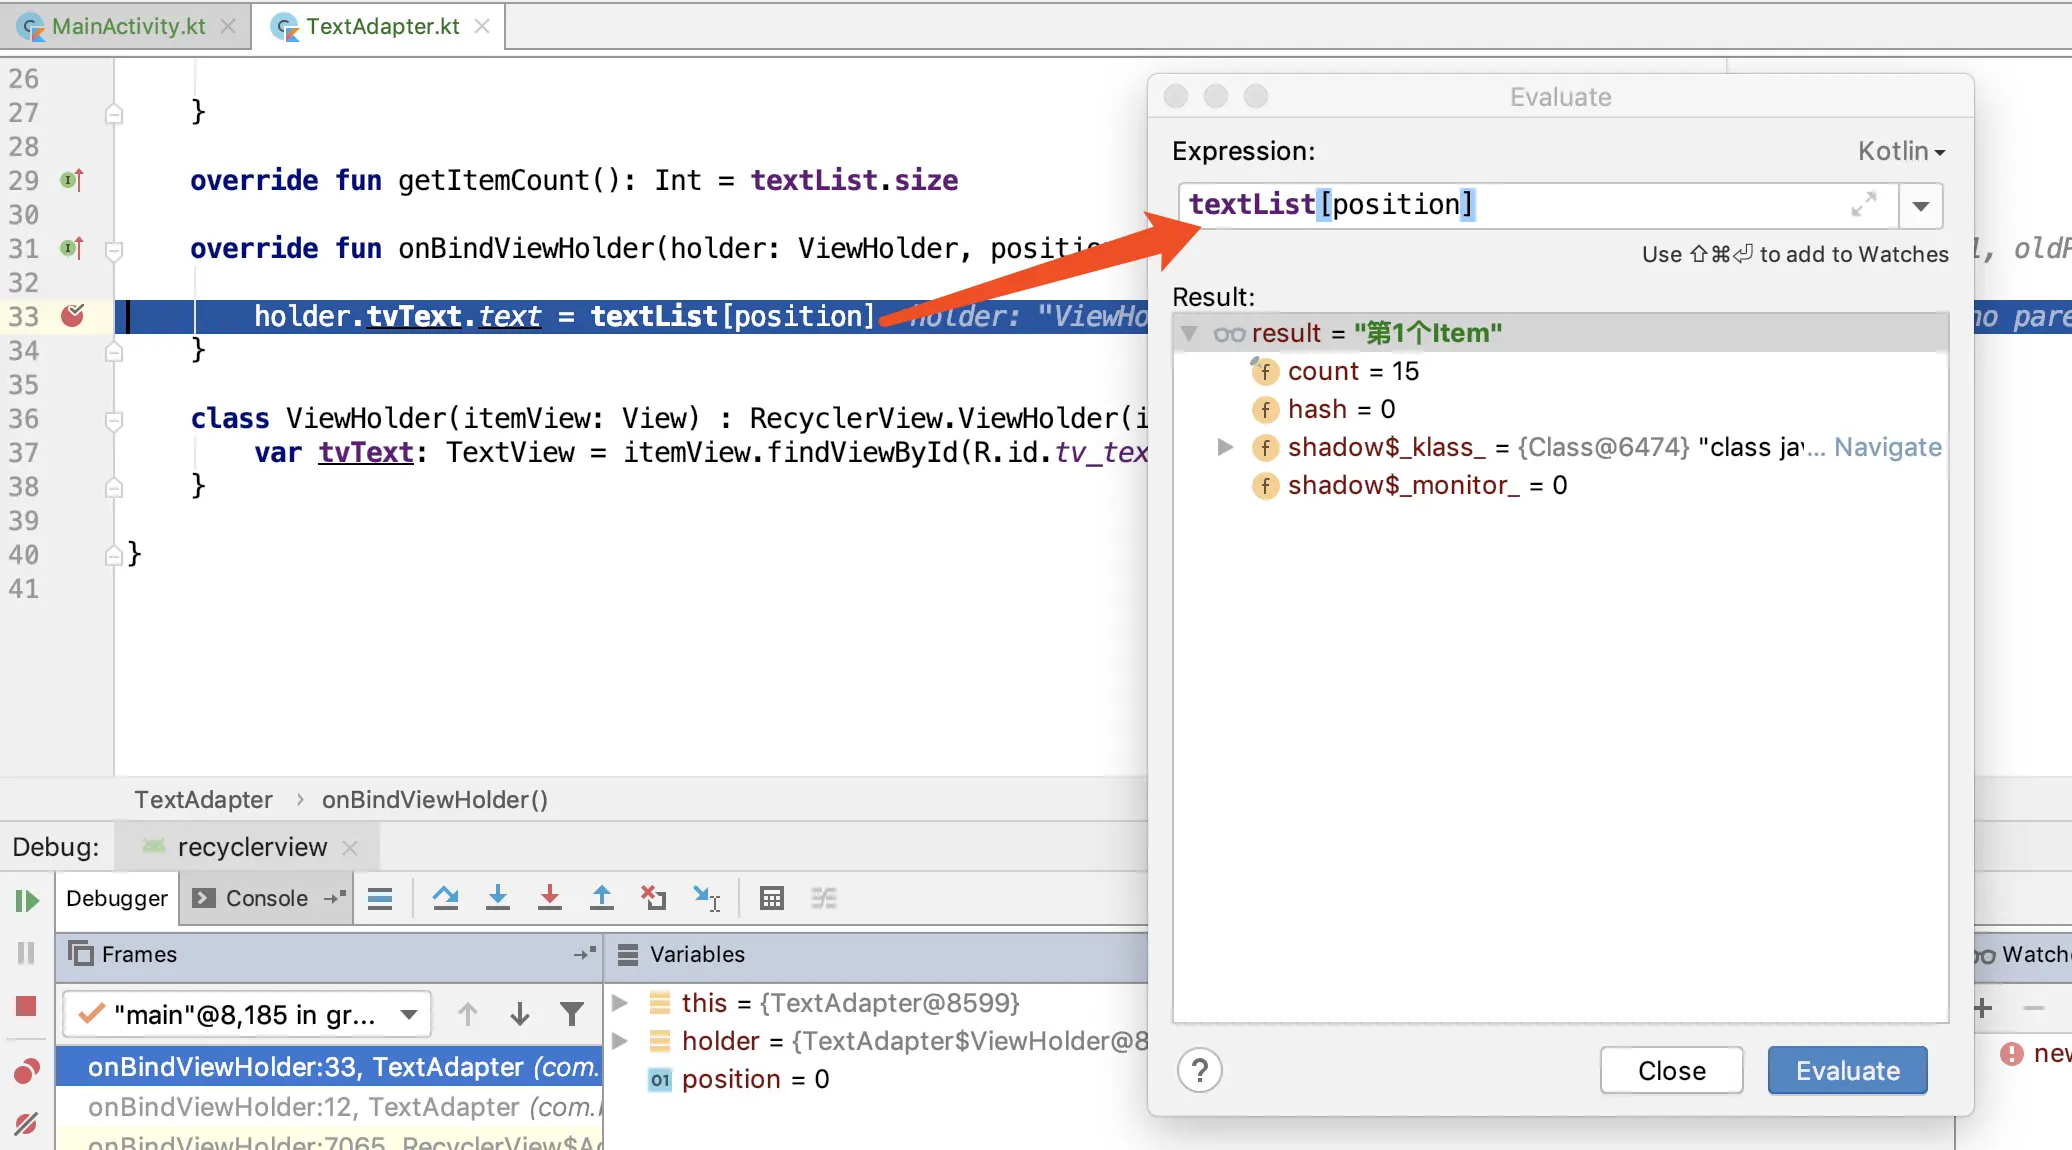Expand shadow$_klass_ field

click(1225, 447)
